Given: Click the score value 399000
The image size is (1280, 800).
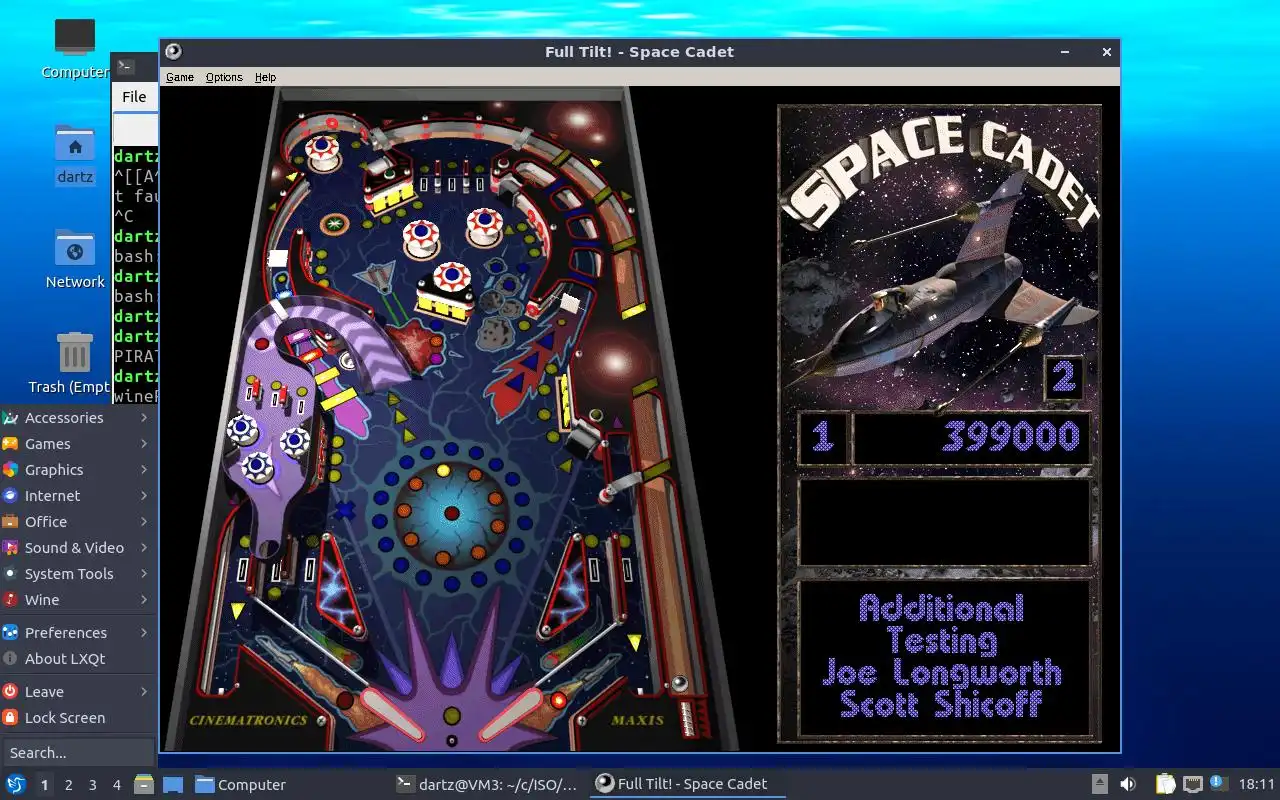Looking at the screenshot, I should pyautogui.click(x=1011, y=437).
